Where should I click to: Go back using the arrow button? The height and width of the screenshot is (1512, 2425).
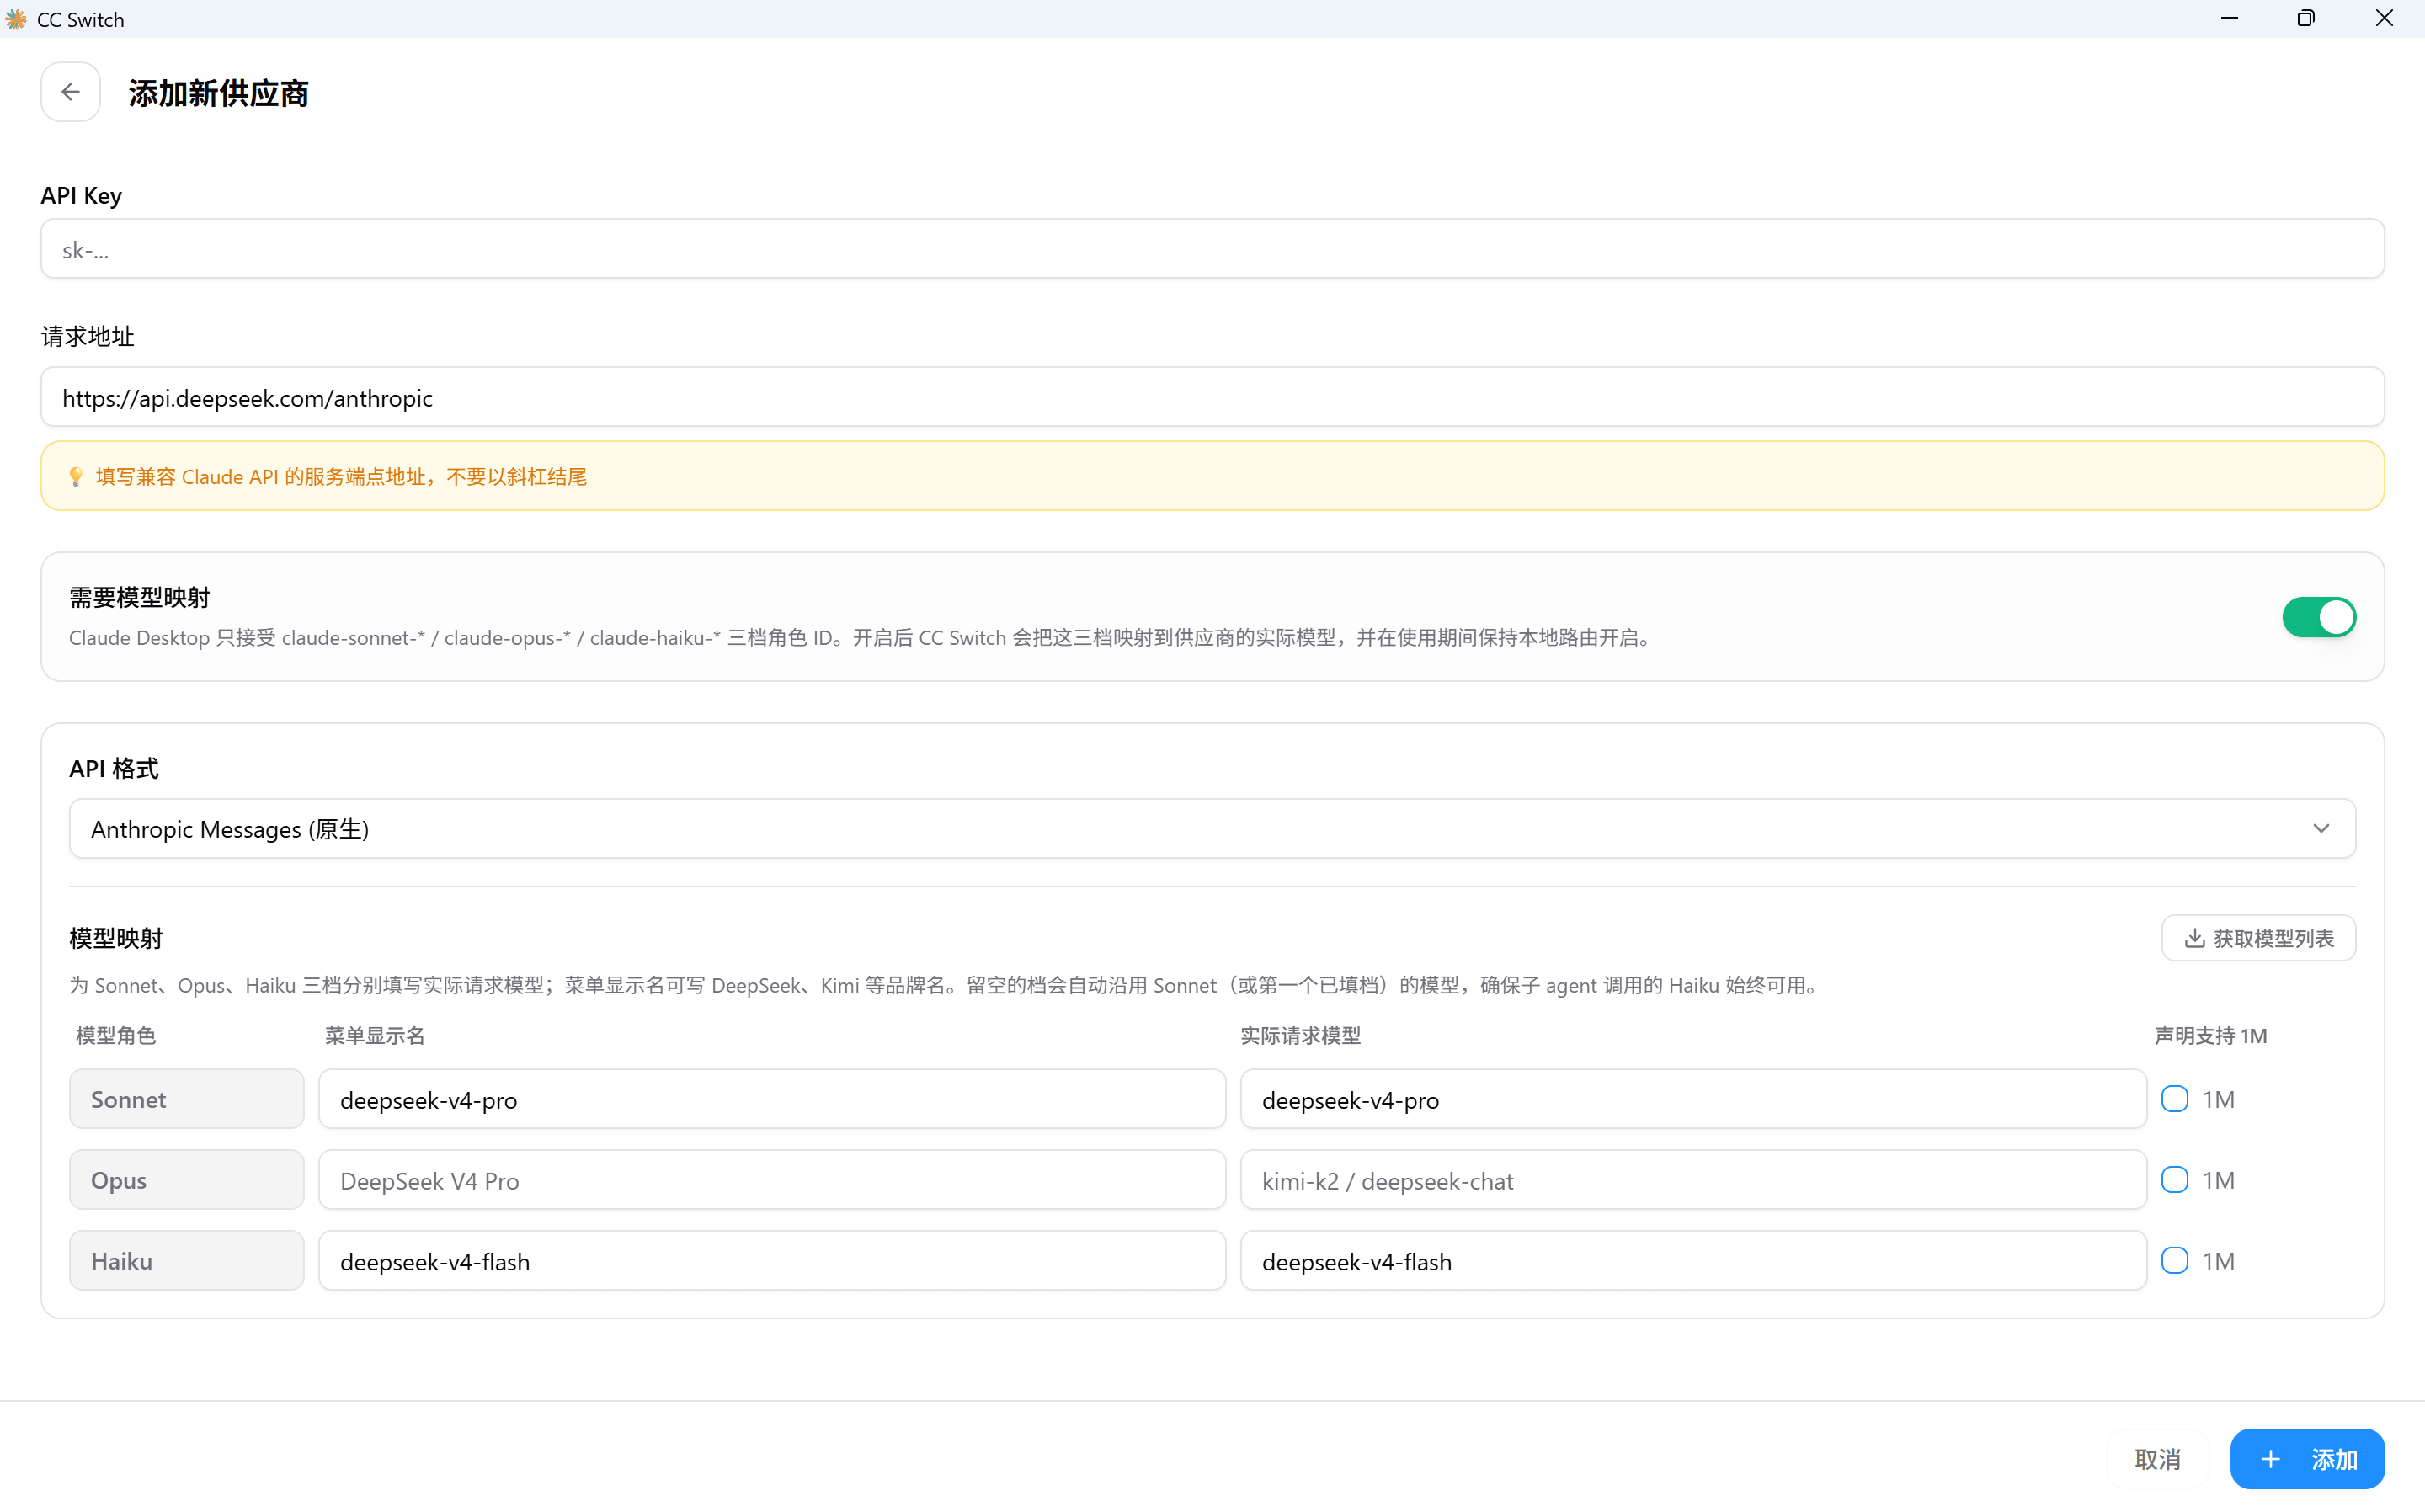tap(70, 92)
